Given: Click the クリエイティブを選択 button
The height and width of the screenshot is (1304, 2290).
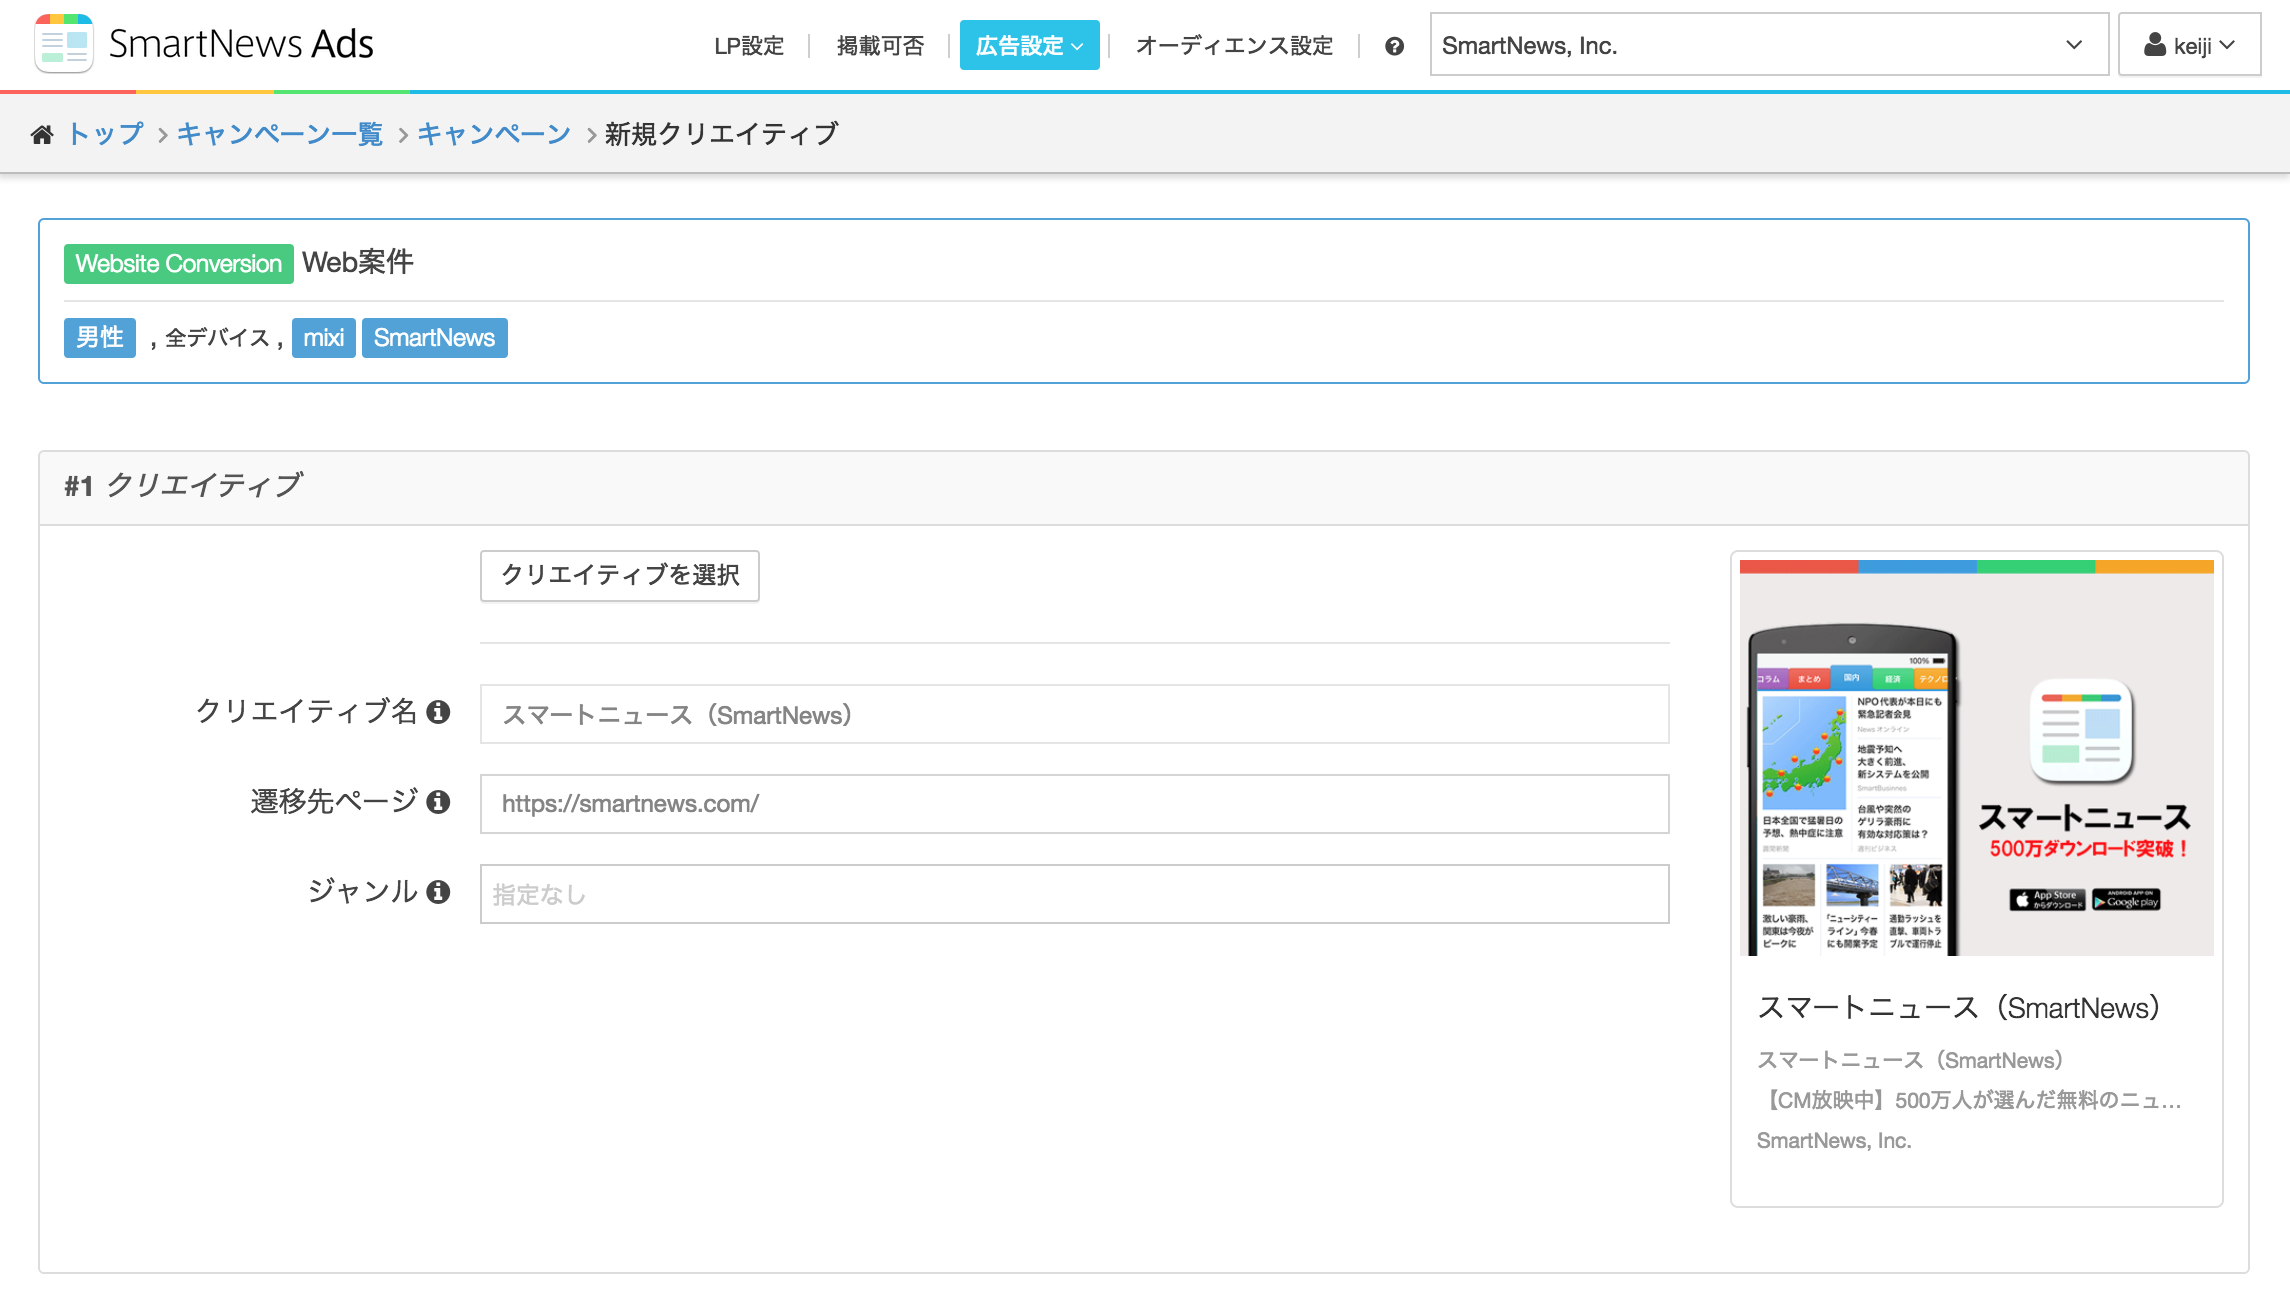Looking at the screenshot, I should click(x=620, y=576).
